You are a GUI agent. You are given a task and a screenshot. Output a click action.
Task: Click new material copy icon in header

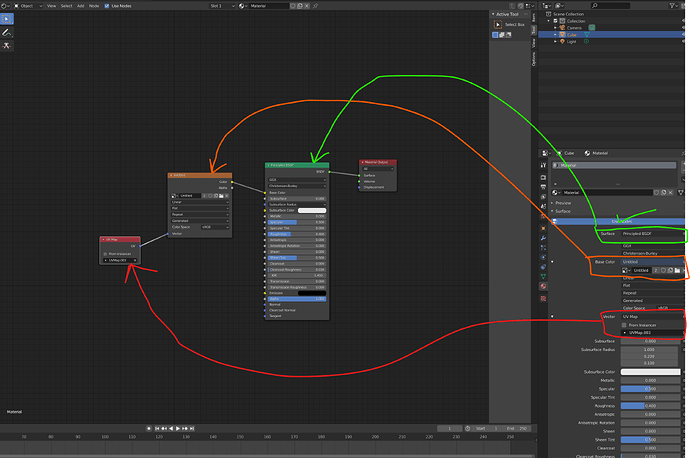click(x=300, y=6)
